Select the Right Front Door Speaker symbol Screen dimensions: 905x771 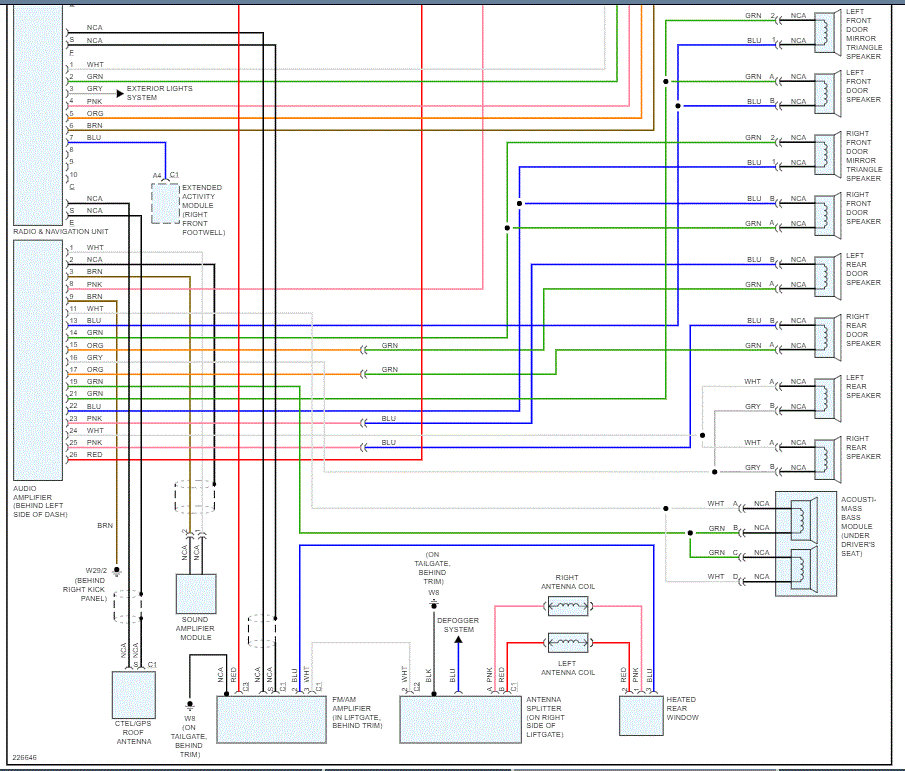click(827, 216)
